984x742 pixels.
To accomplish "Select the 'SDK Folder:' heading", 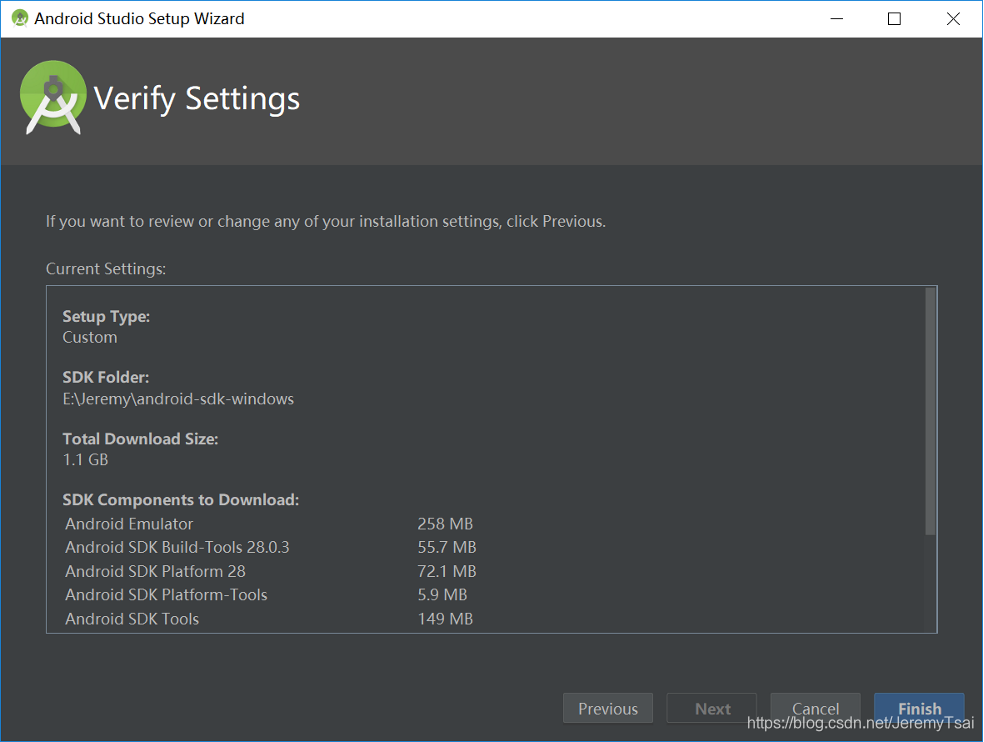I will [x=105, y=377].
